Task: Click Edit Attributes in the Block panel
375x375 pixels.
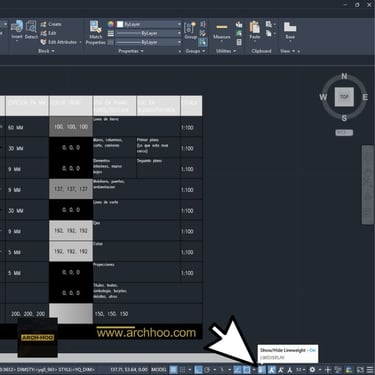Action: click(x=59, y=42)
